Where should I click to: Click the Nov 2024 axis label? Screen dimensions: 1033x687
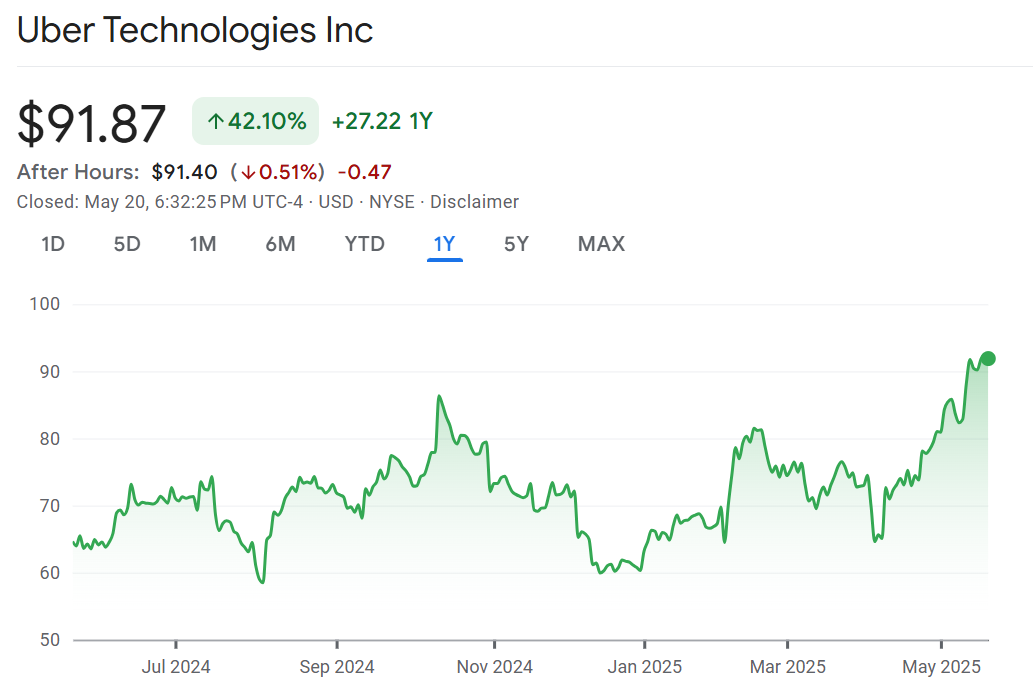coord(494,666)
